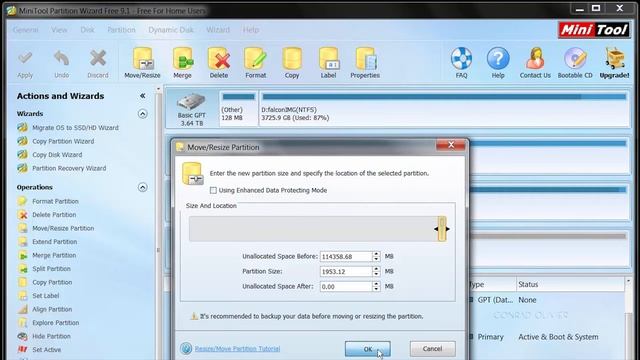Click the D:falconIMG(NTFS) partition bar
Screen dimensions: 640x360
[444, 109]
